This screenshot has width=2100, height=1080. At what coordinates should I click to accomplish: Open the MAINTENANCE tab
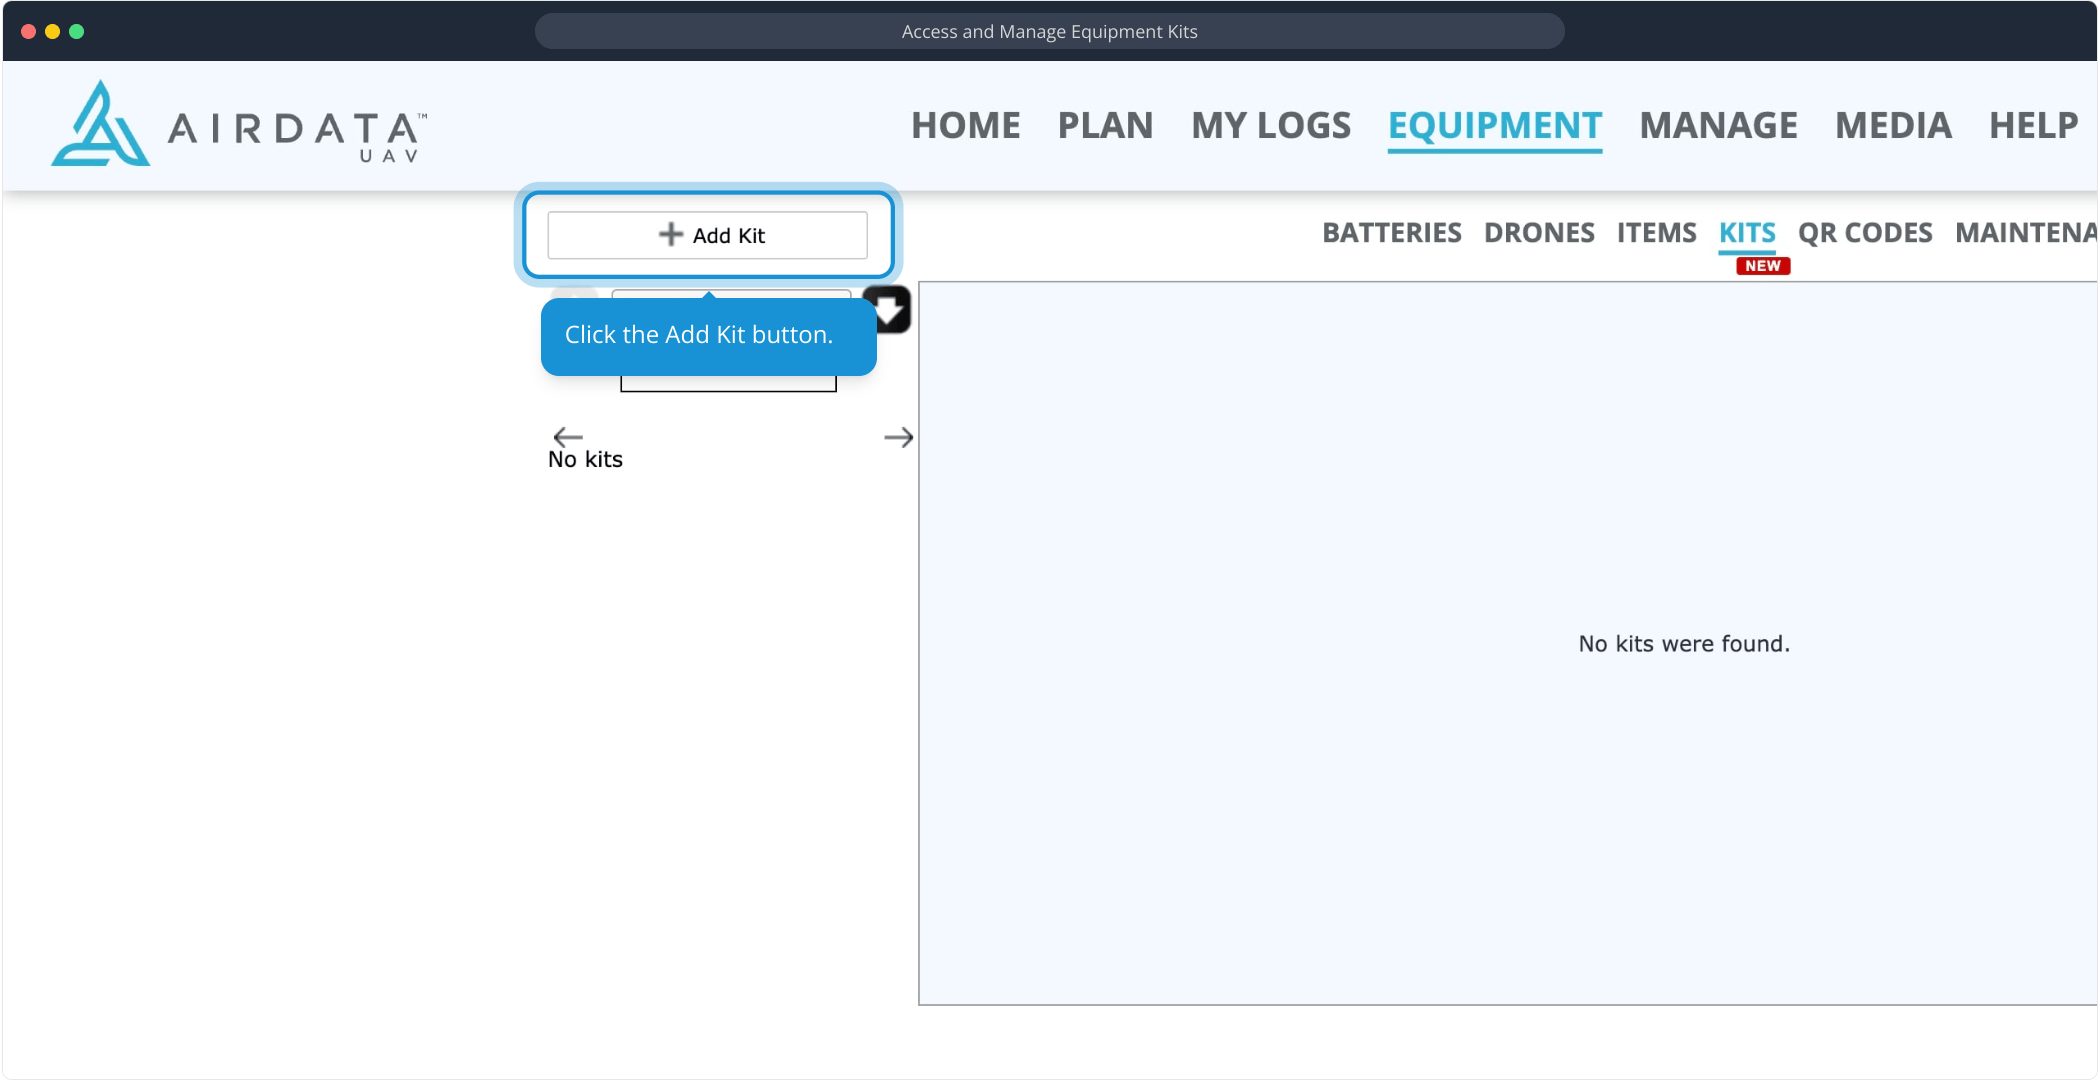pyautogui.click(x=2025, y=233)
